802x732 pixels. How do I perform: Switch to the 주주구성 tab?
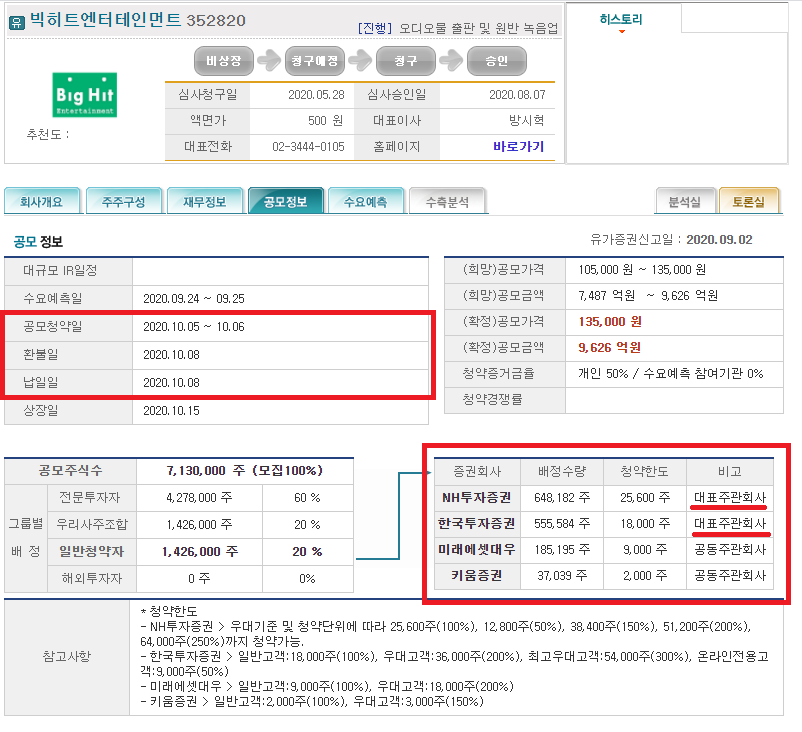[x=123, y=201]
